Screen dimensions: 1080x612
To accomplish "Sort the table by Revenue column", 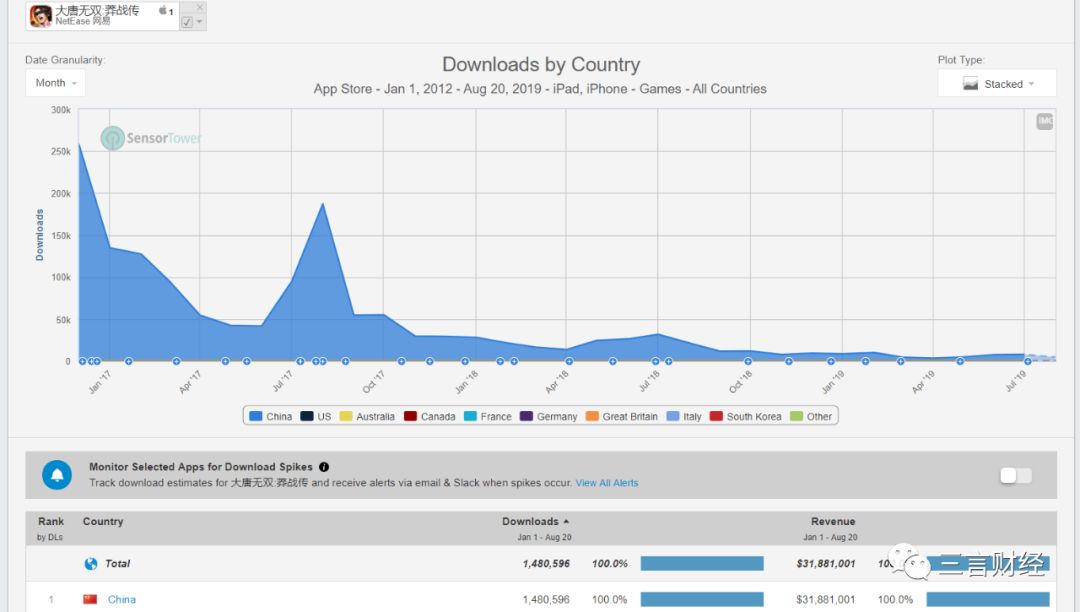I will coord(833,521).
